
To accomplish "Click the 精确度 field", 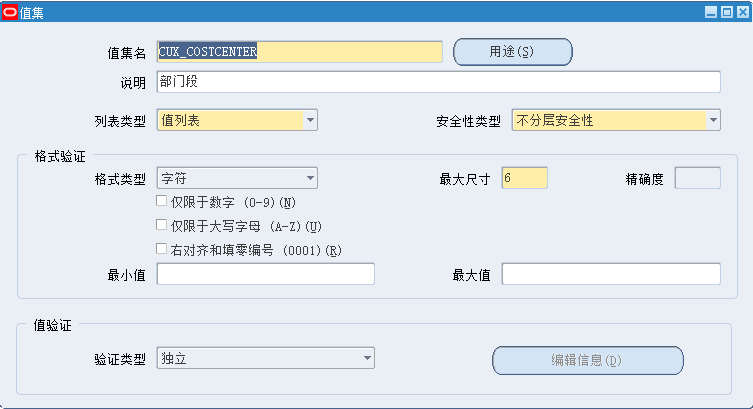I will 698,179.
